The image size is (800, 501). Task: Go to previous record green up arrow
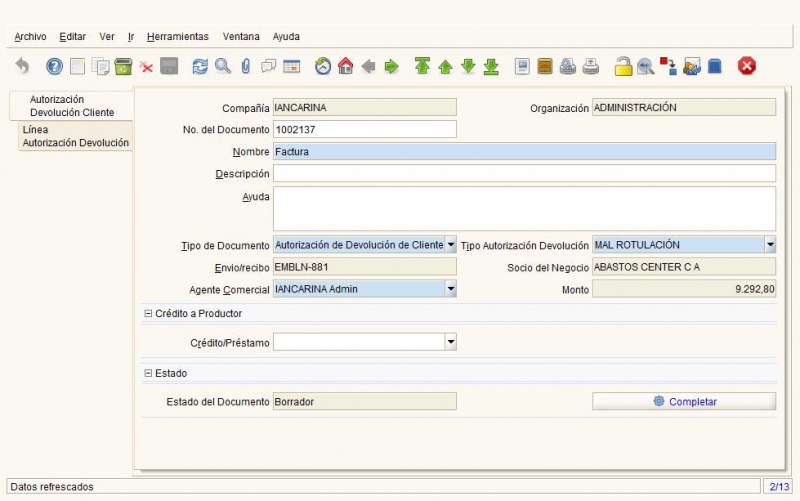(445, 66)
